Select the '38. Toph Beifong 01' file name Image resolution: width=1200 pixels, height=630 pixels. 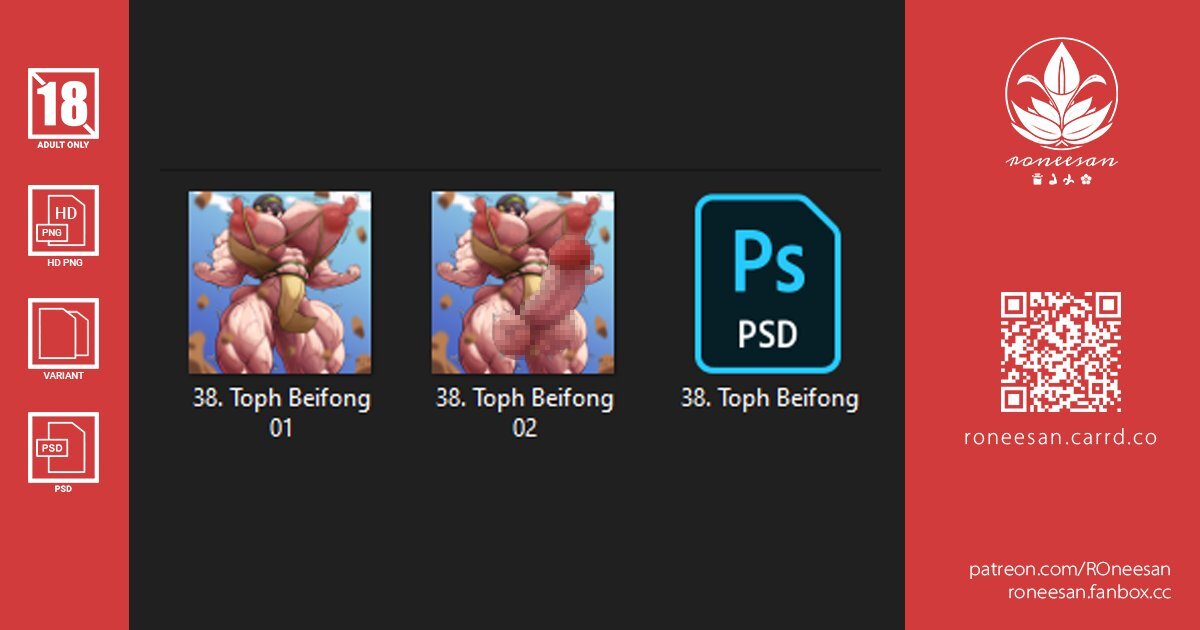pos(281,413)
